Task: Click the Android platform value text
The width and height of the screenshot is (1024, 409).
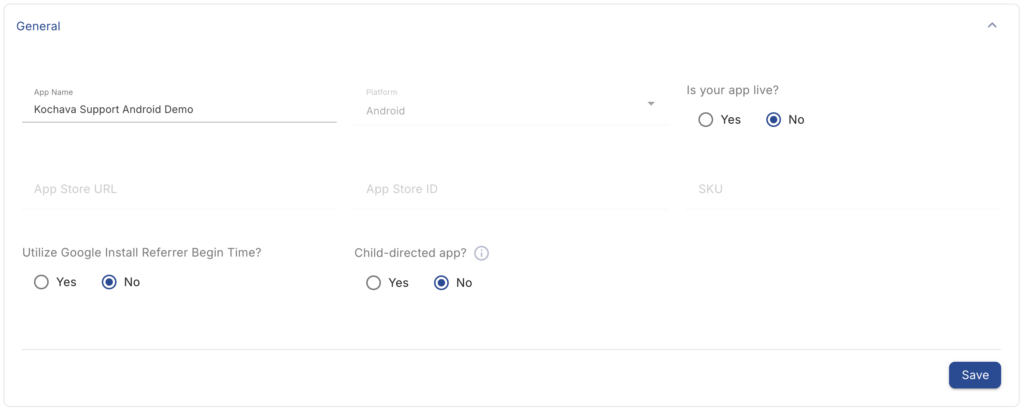Action: (386, 111)
